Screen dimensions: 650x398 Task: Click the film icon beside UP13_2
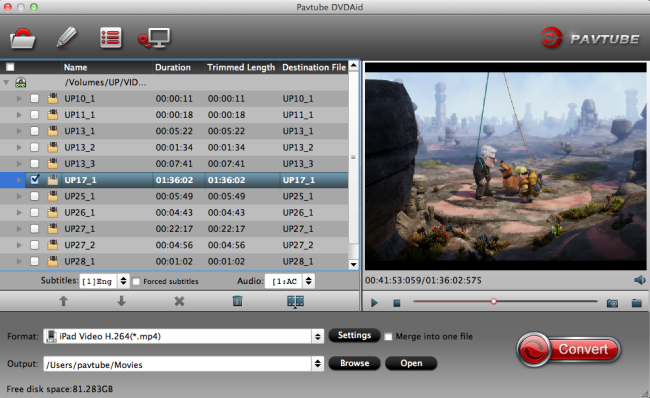pos(53,147)
